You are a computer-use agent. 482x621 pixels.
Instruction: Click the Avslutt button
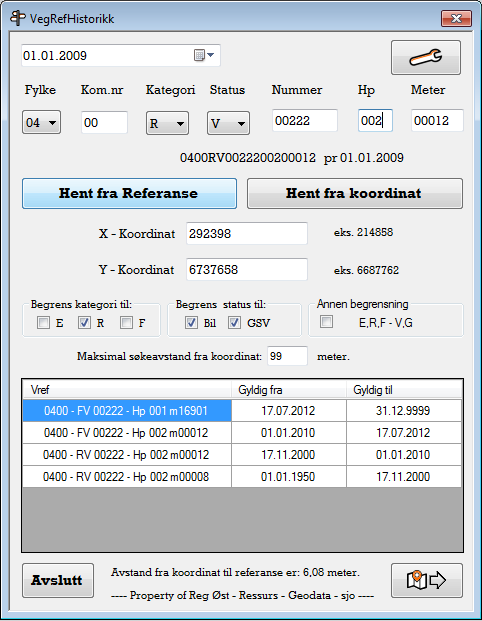pos(58,580)
